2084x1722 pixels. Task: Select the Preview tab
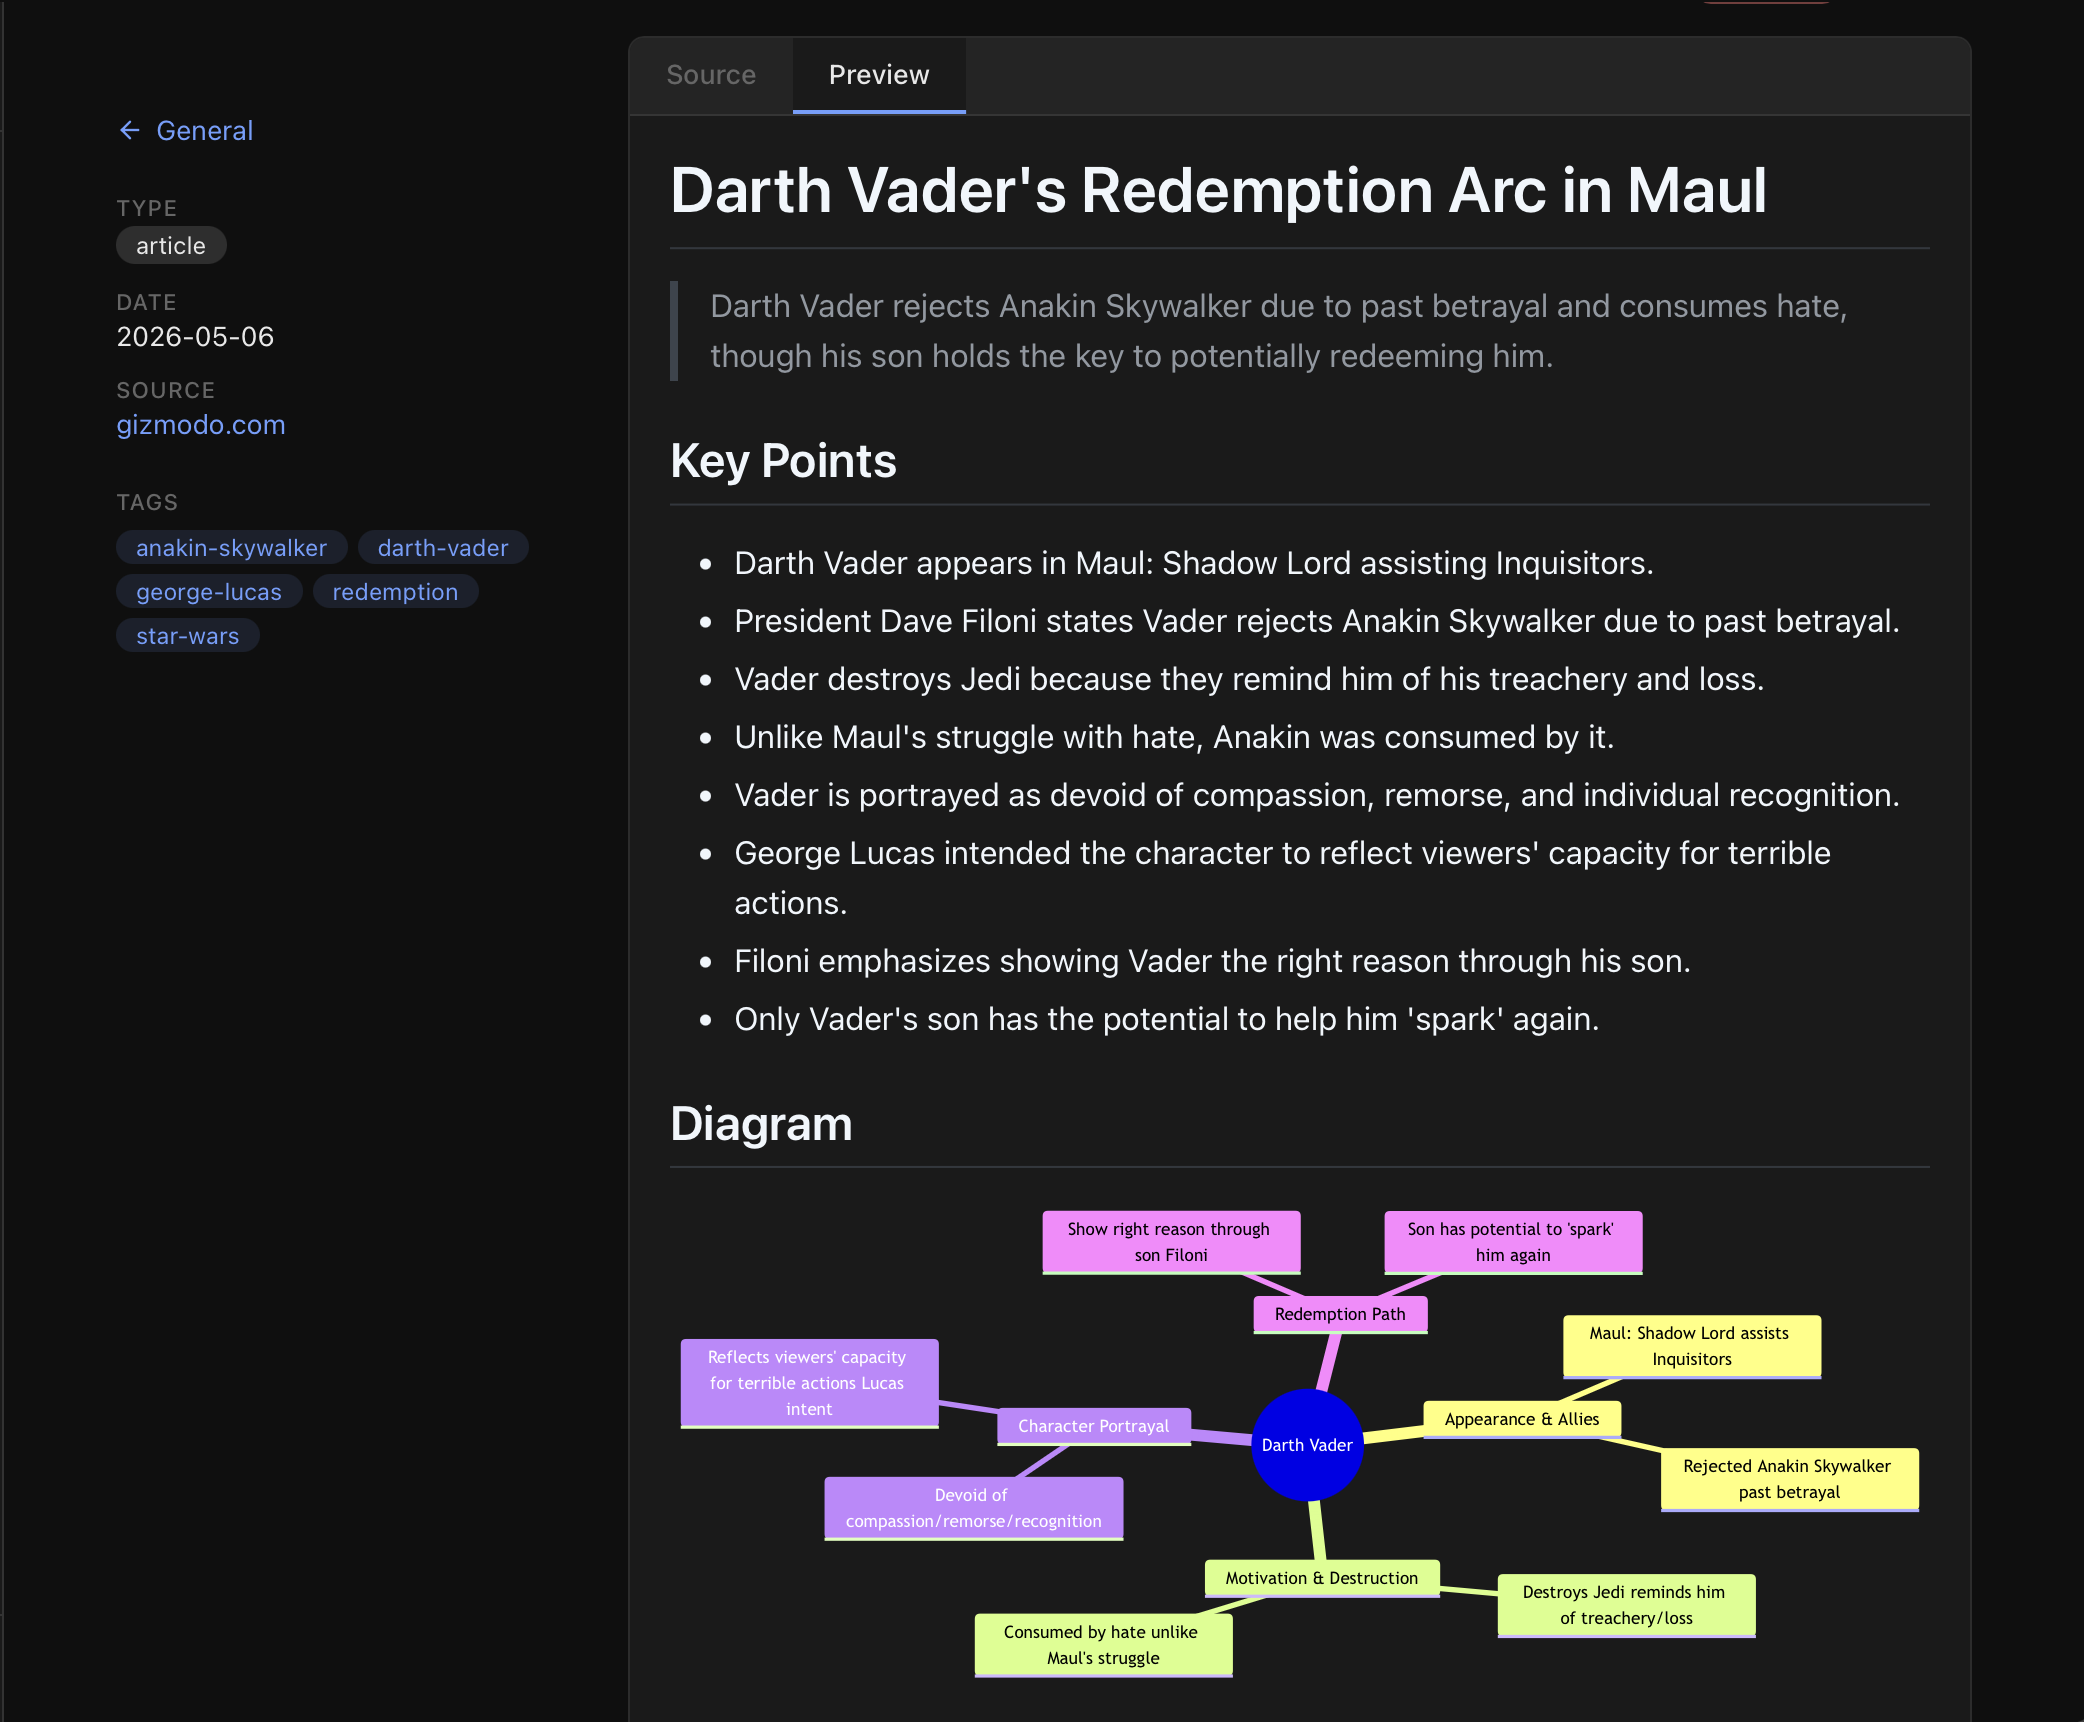click(x=879, y=75)
